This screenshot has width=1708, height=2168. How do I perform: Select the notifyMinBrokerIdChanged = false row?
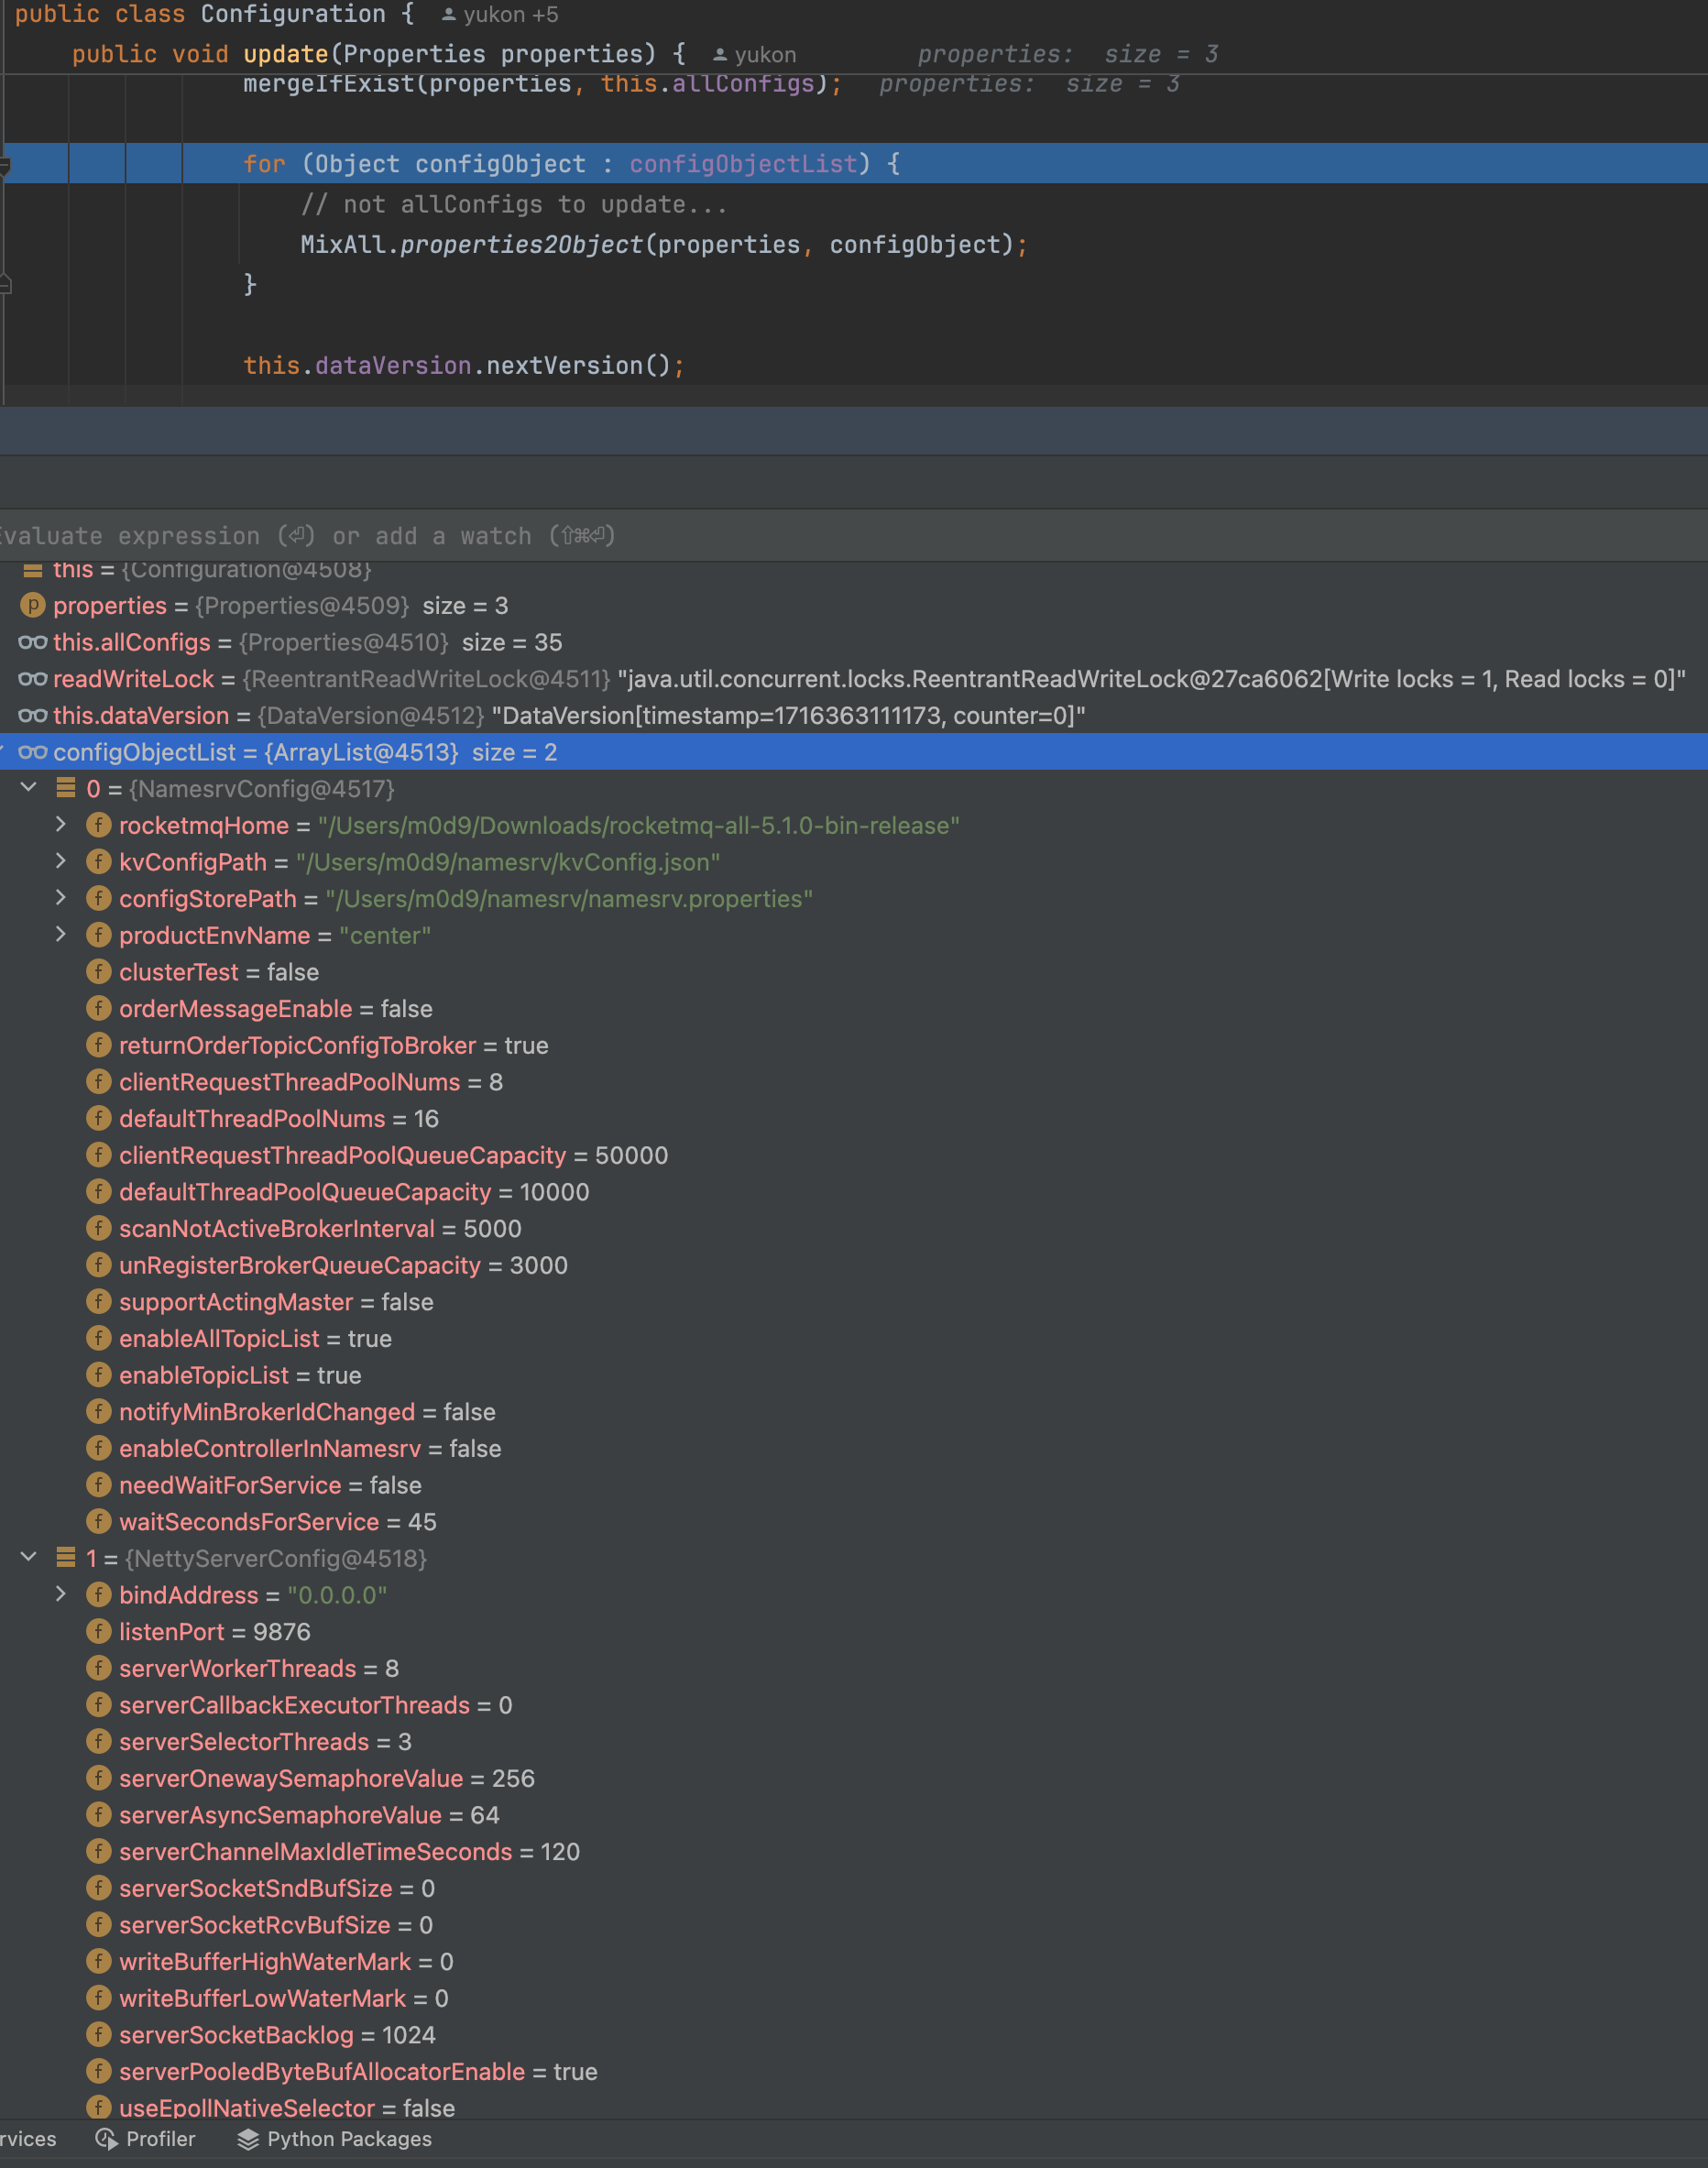click(x=854, y=1412)
